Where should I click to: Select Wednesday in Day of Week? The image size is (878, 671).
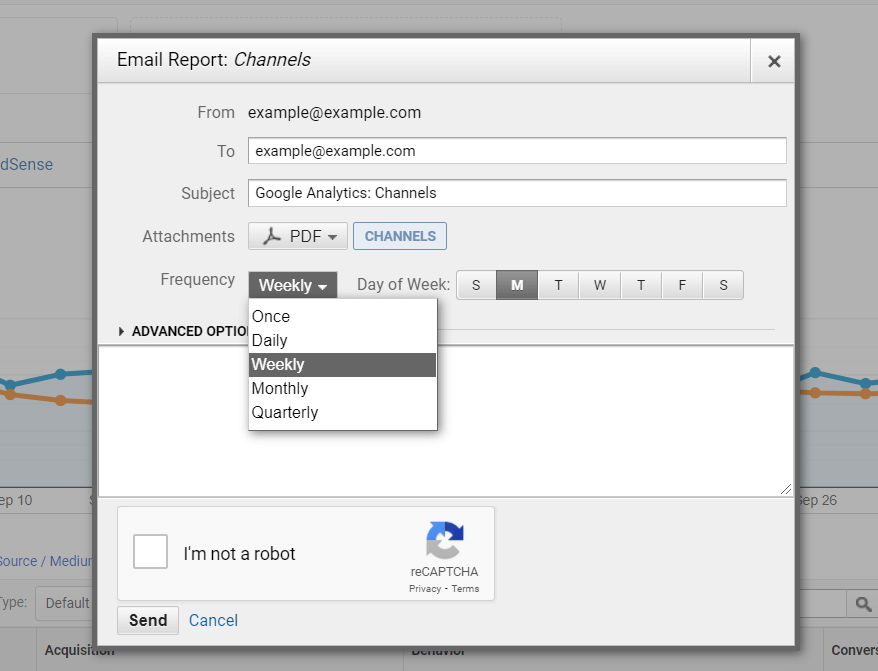click(600, 285)
